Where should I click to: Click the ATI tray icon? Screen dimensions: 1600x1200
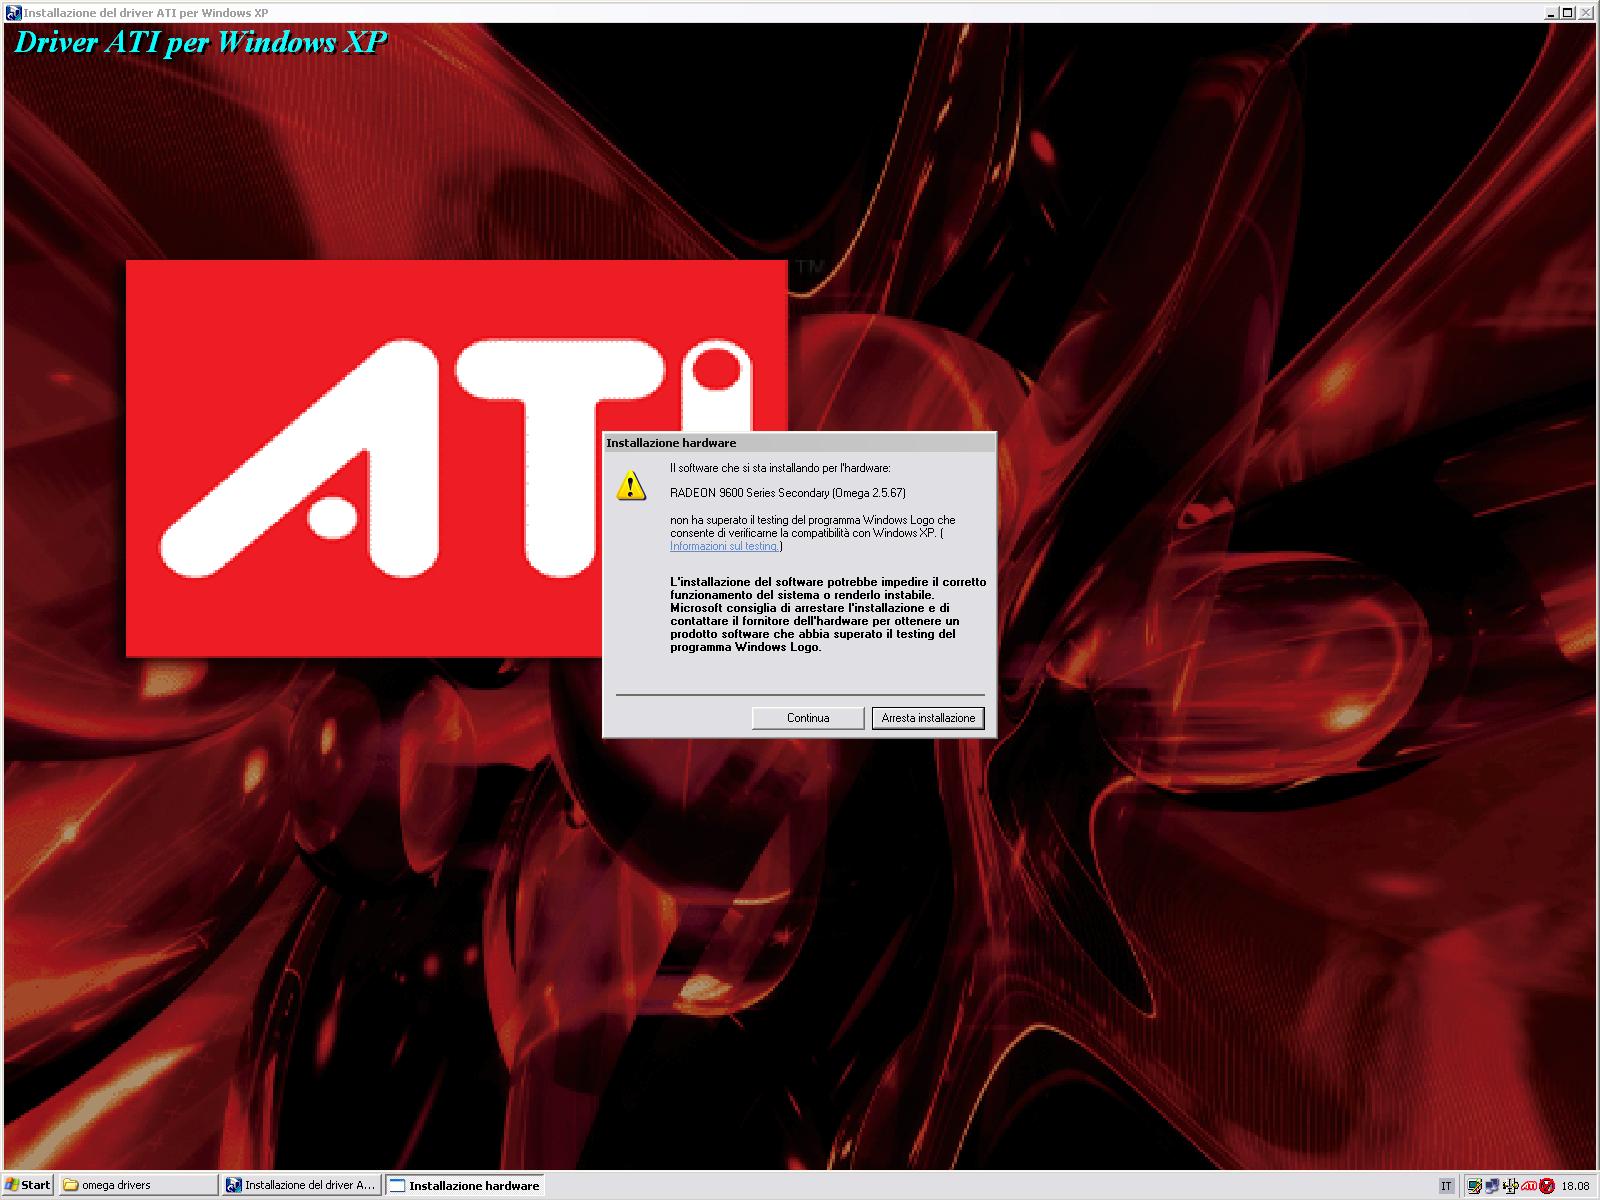tap(1529, 1186)
